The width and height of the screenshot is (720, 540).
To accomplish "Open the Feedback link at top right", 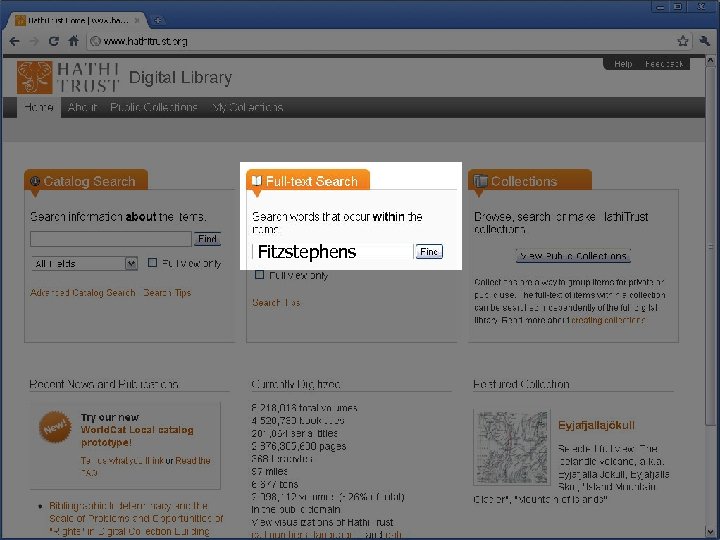I will coord(664,64).
